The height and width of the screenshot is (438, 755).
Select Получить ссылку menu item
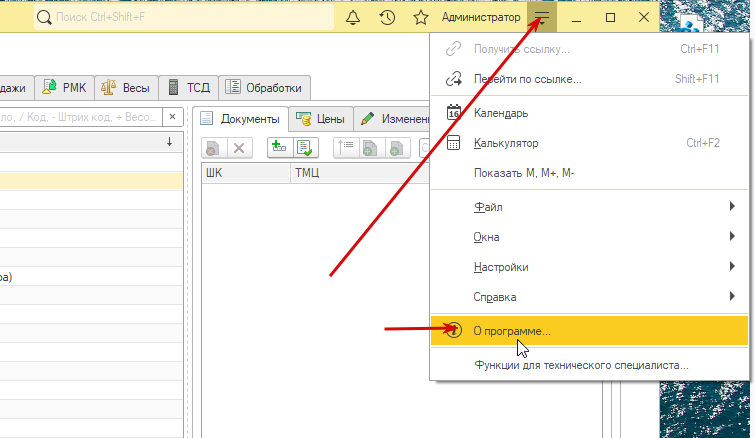(x=589, y=49)
